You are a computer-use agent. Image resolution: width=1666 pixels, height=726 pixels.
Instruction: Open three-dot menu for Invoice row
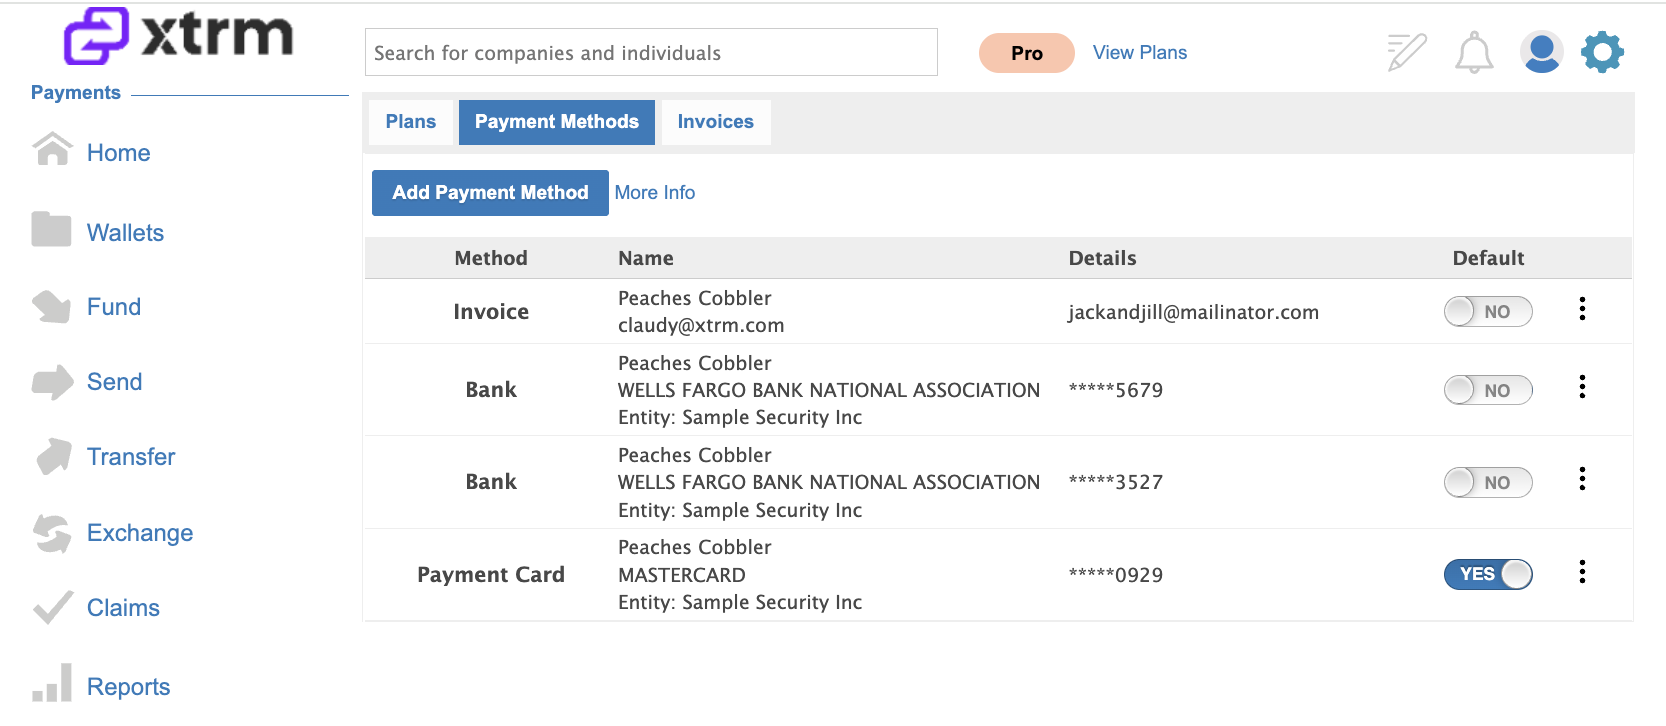[x=1582, y=309]
